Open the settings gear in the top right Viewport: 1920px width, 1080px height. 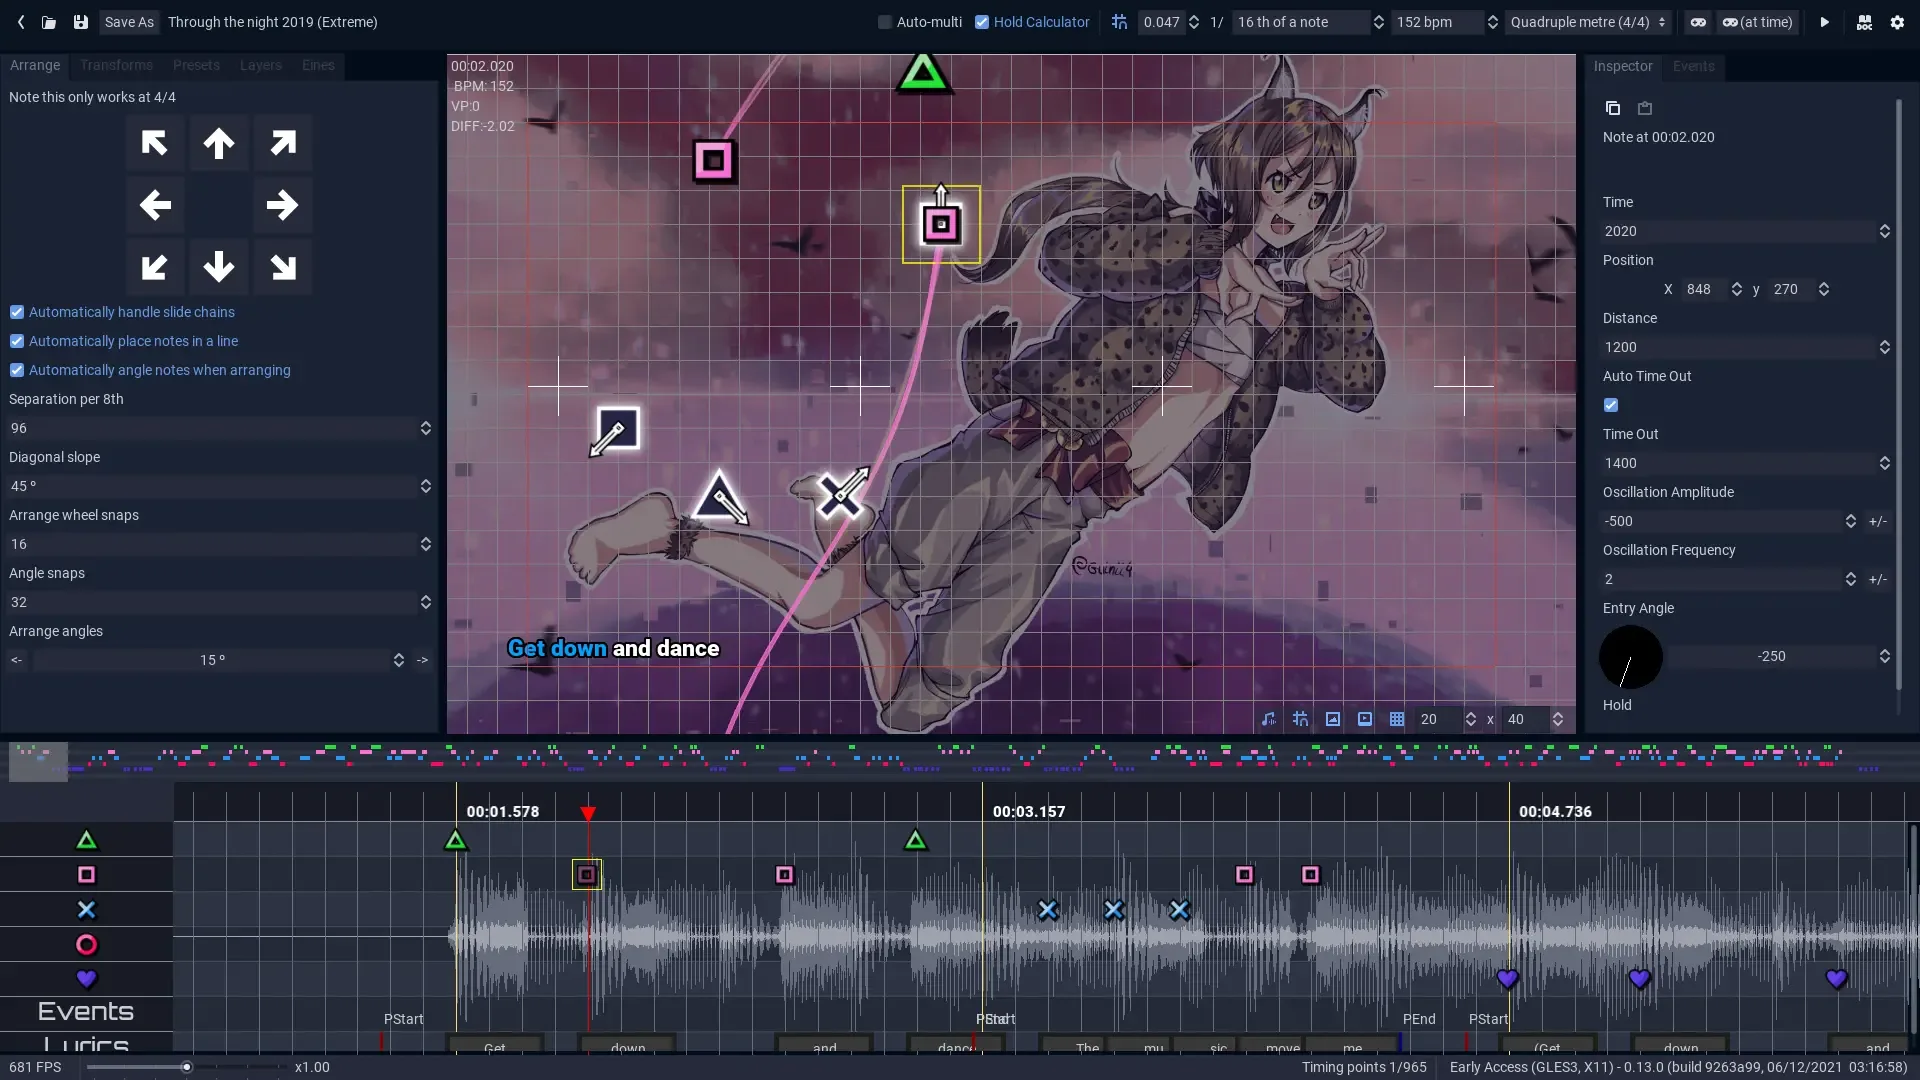point(1897,22)
